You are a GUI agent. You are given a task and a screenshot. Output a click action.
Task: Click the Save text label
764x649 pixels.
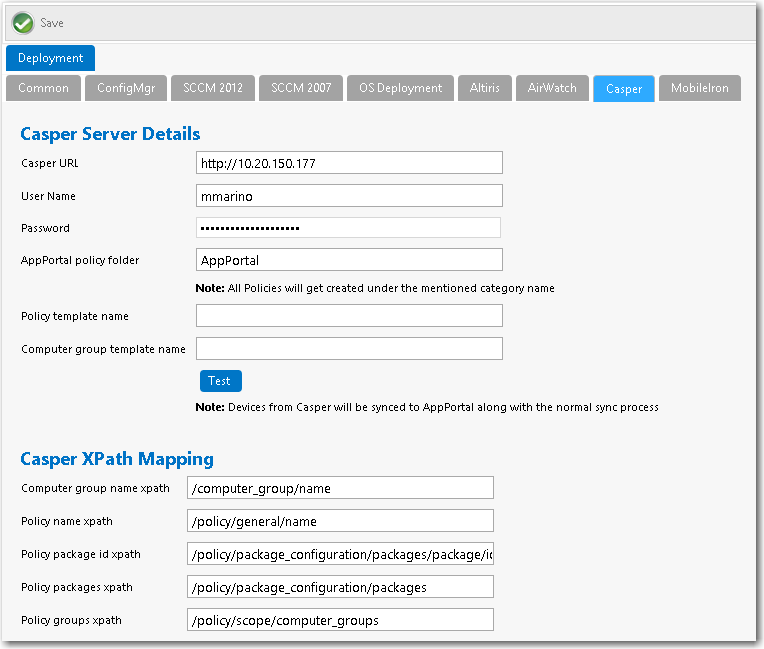coord(52,23)
